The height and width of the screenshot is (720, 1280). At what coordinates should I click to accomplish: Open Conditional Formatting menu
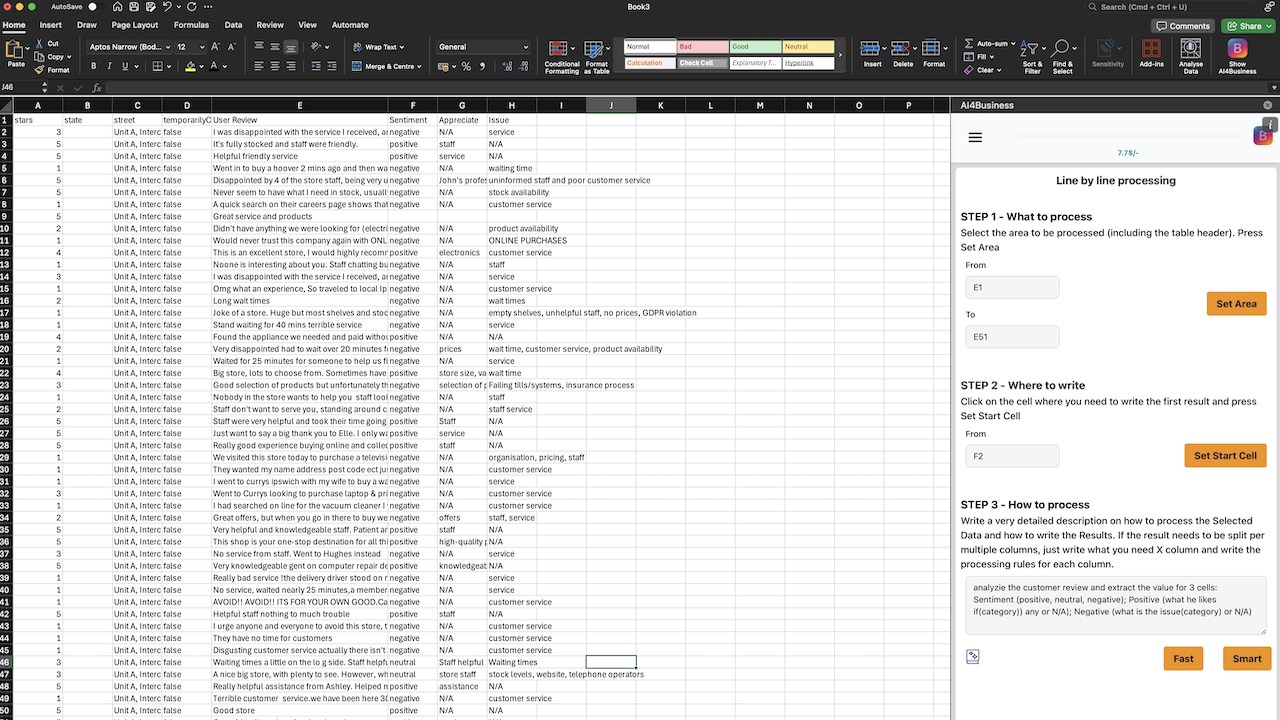click(x=561, y=57)
